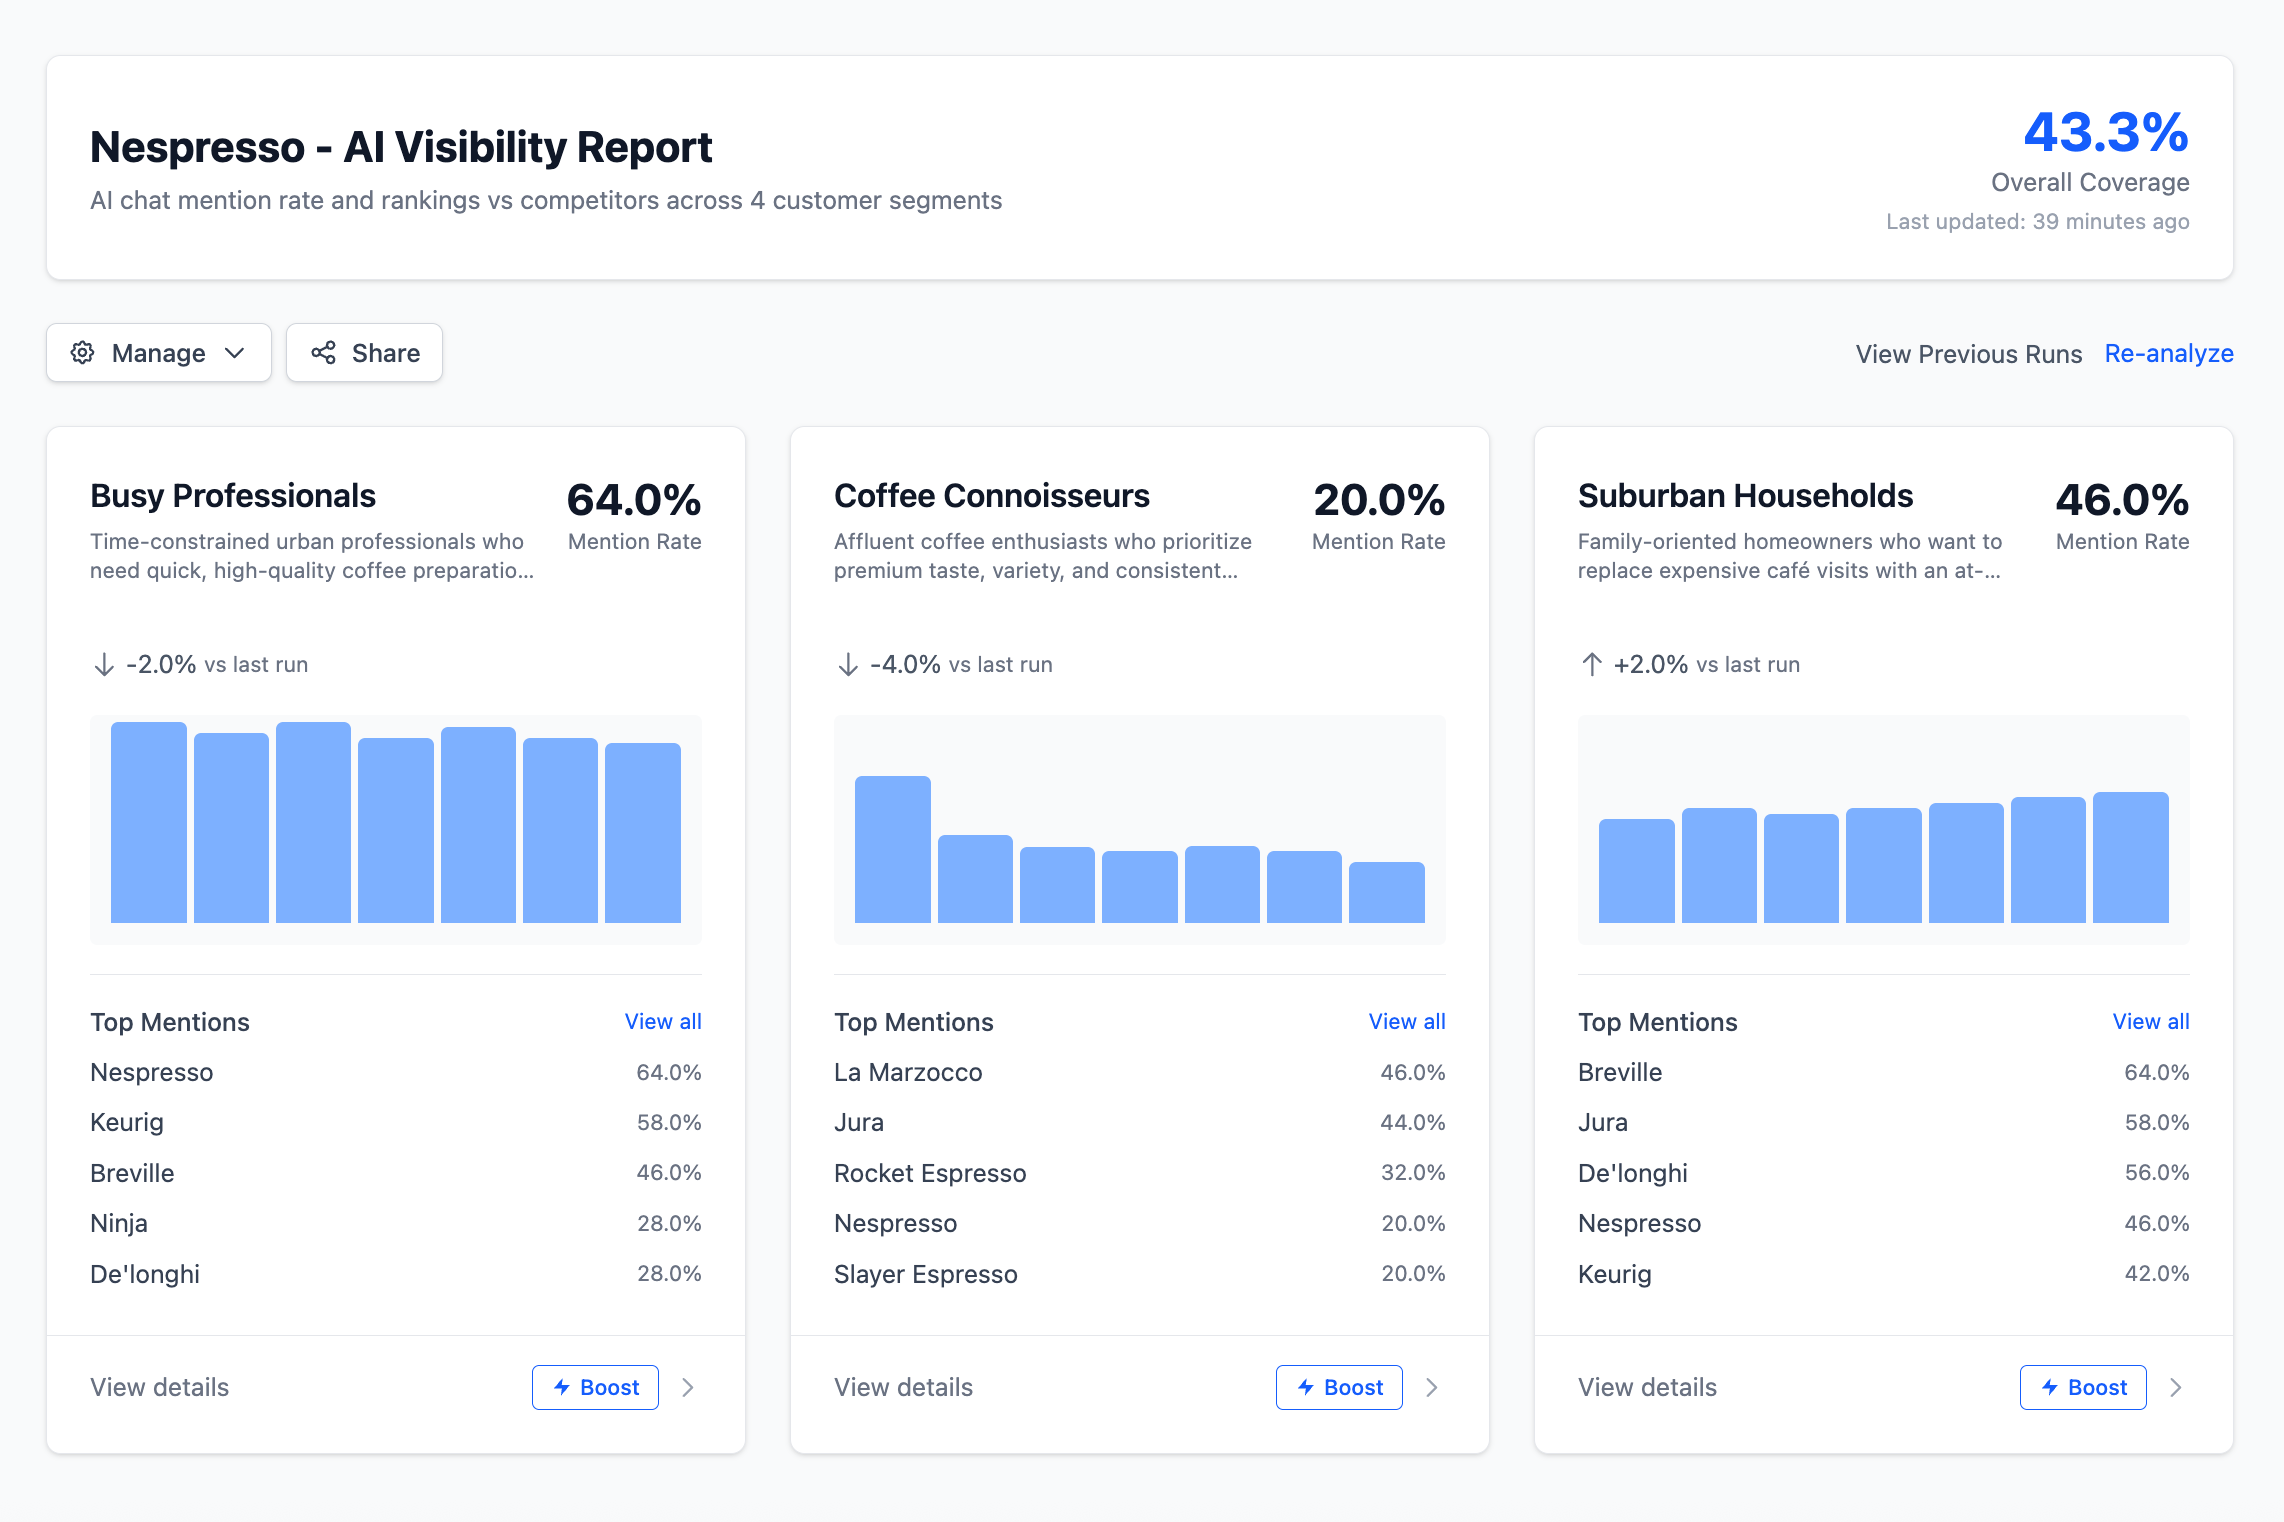Image resolution: width=2284 pixels, height=1522 pixels.
Task: Click lightning Boost icon in Busy Professionals card
Action: coord(562,1388)
